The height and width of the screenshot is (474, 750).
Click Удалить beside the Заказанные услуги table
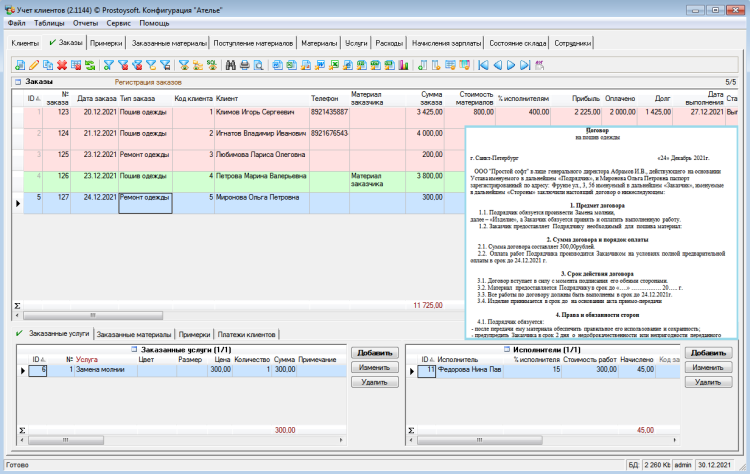click(374, 382)
